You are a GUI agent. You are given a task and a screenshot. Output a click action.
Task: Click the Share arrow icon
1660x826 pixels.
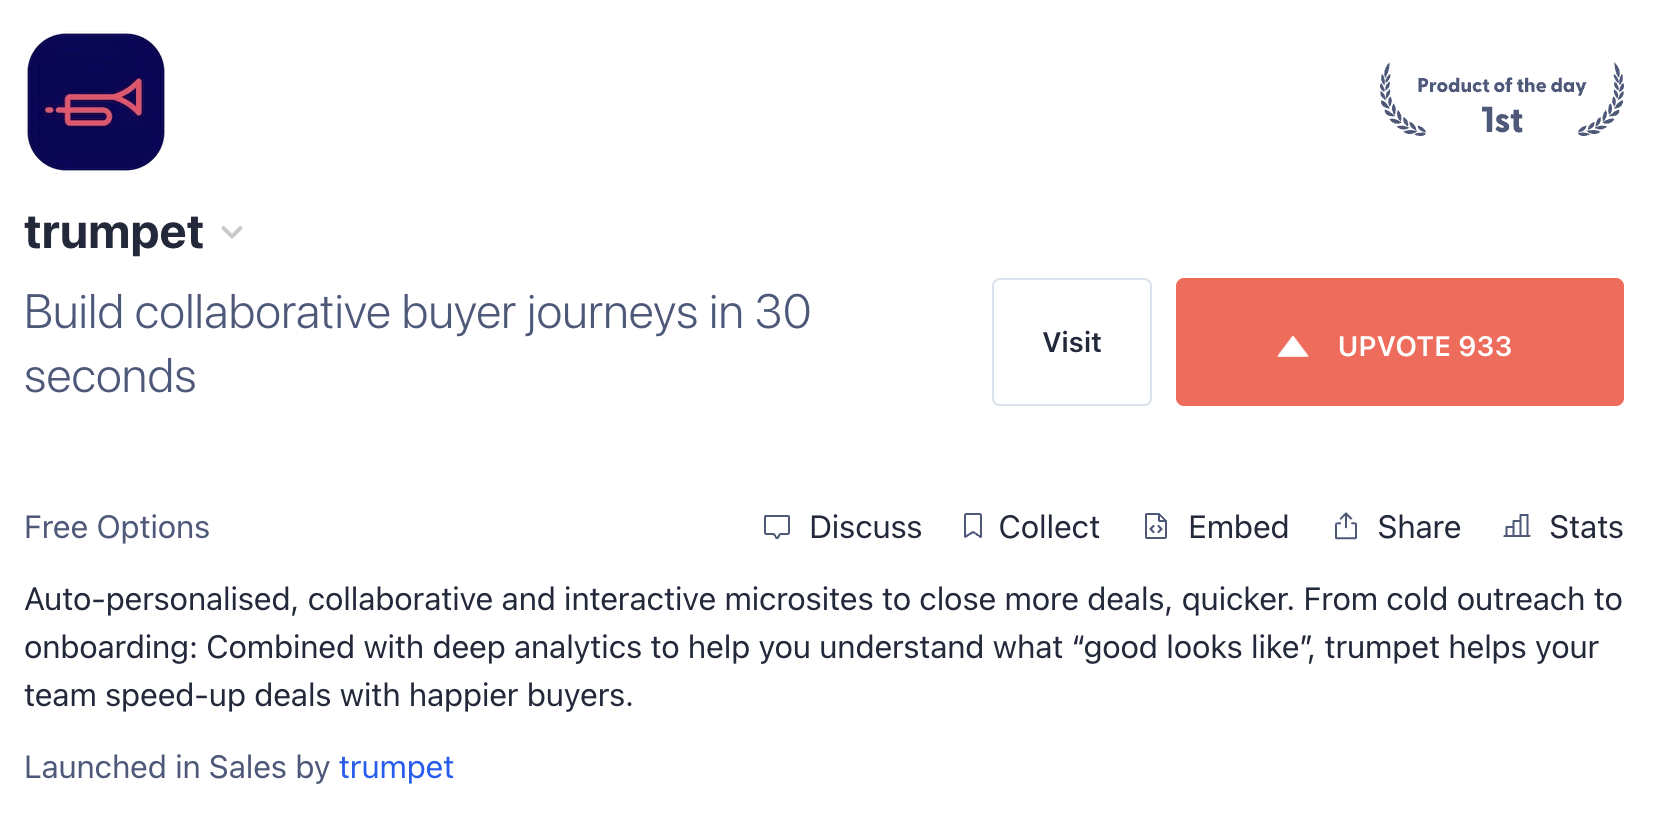(1346, 526)
